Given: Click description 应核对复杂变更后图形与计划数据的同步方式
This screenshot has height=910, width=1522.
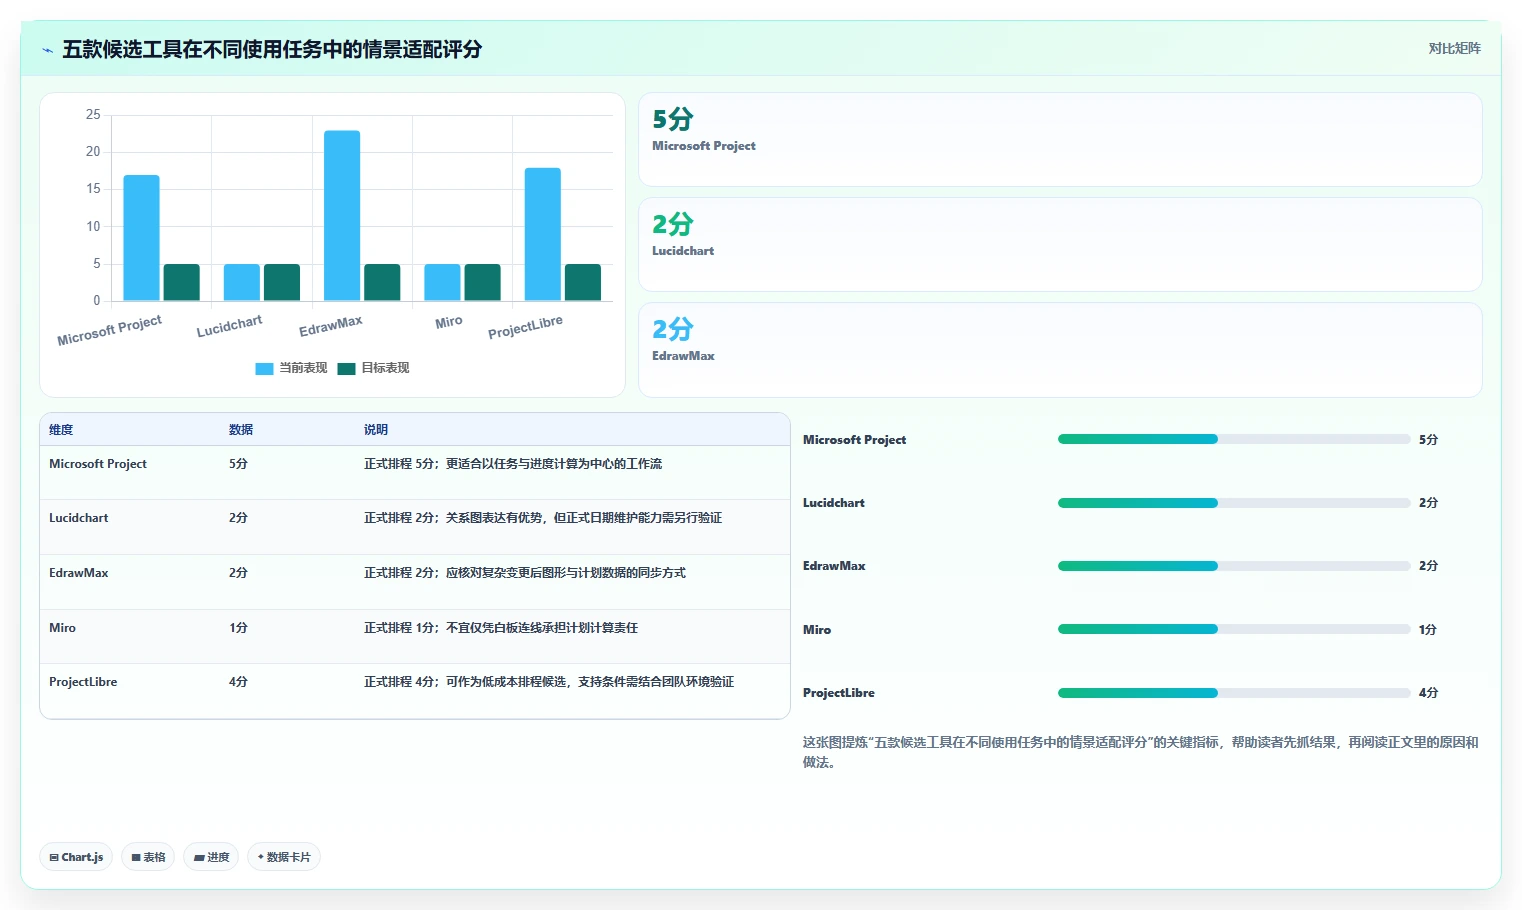Looking at the screenshot, I should 566,573.
